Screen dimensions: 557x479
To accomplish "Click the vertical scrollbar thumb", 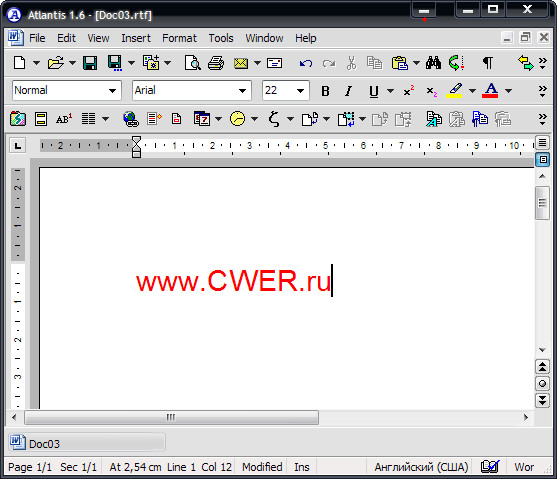I will [x=542, y=203].
